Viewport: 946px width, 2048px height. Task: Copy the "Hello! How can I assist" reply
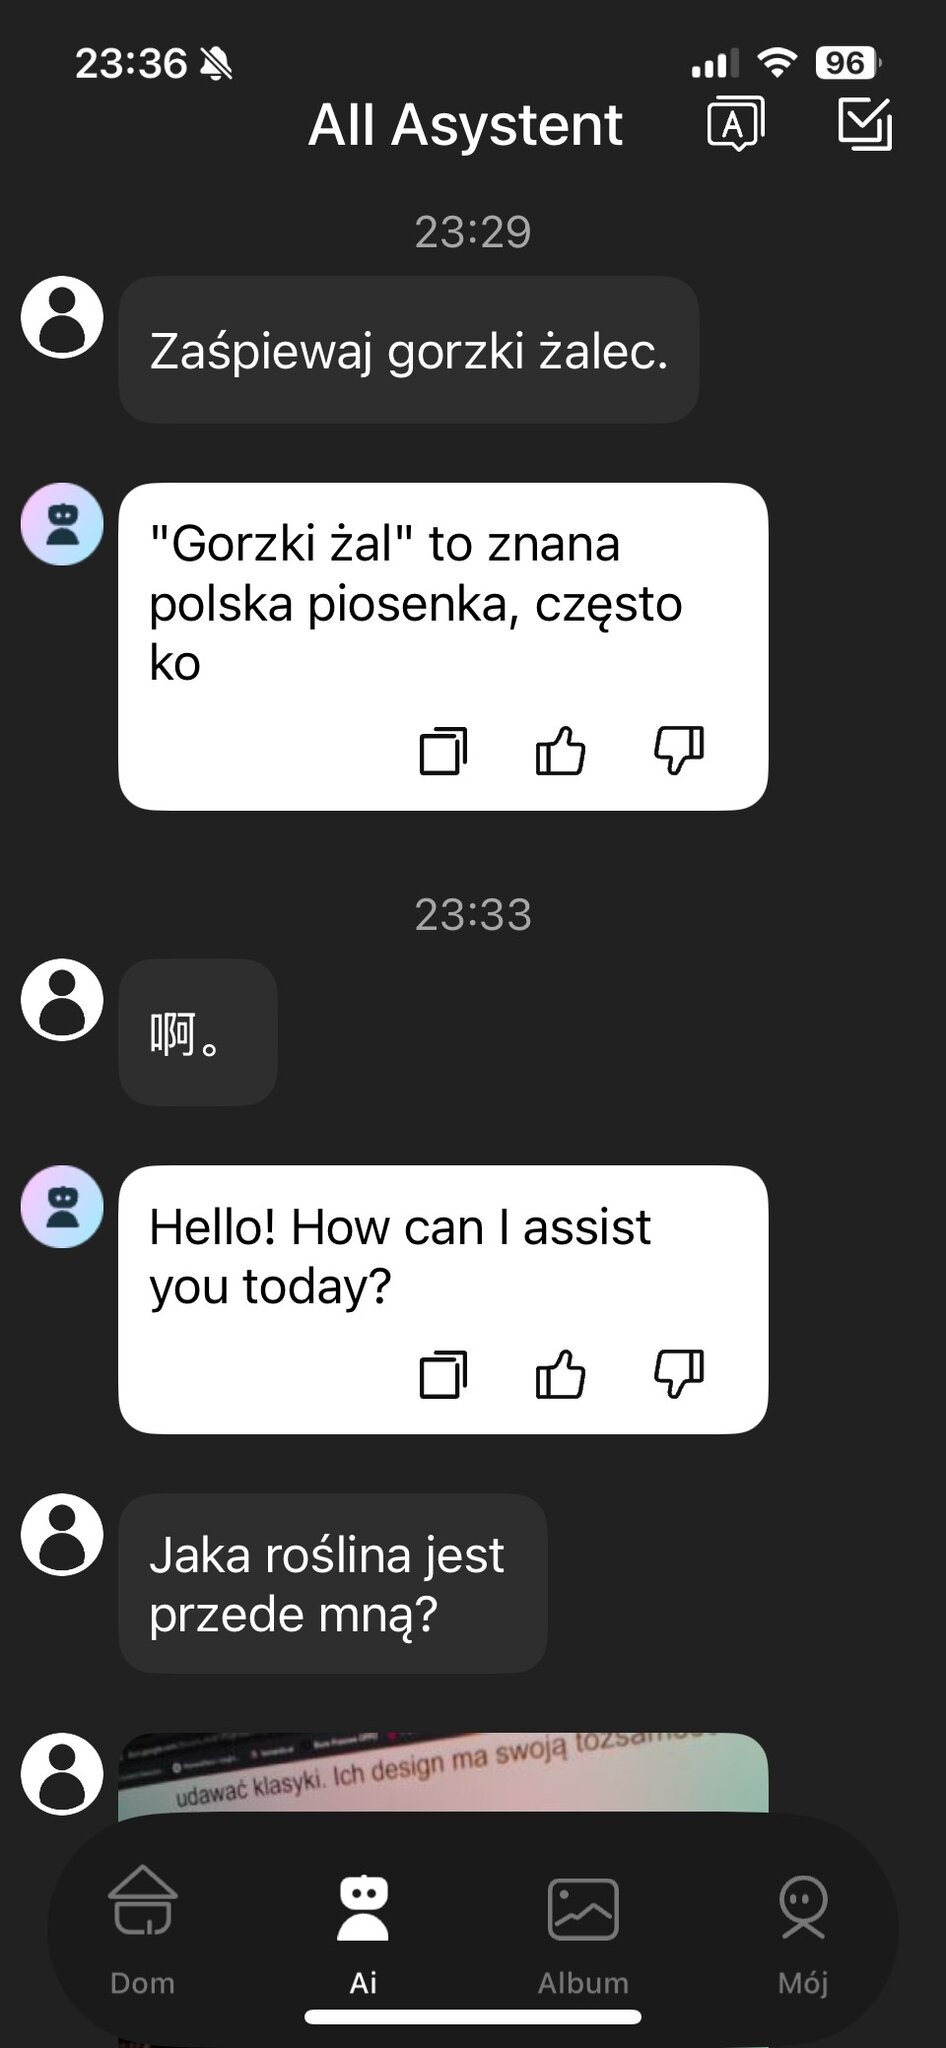point(443,1374)
